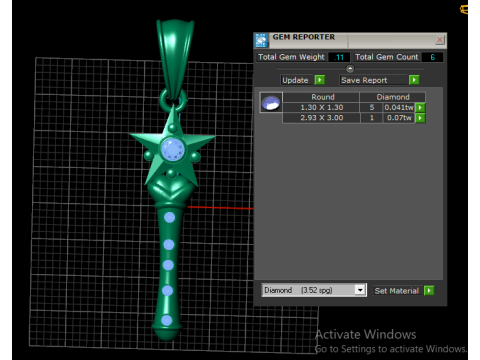The image size is (480, 360).
Task: Click the Gem Reporter panel icon
Action: pos(261,40)
